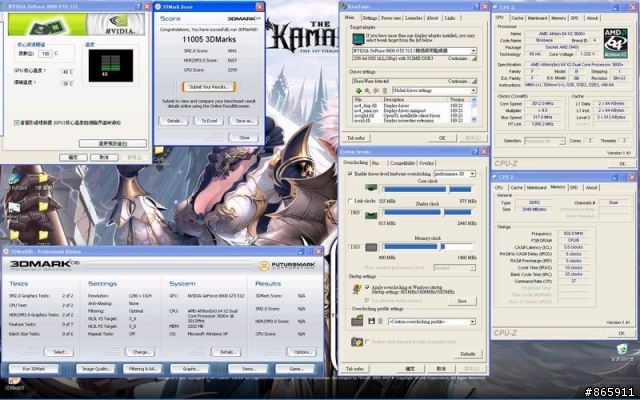
Task: Click the Shader clock slider
Action: pos(427,212)
